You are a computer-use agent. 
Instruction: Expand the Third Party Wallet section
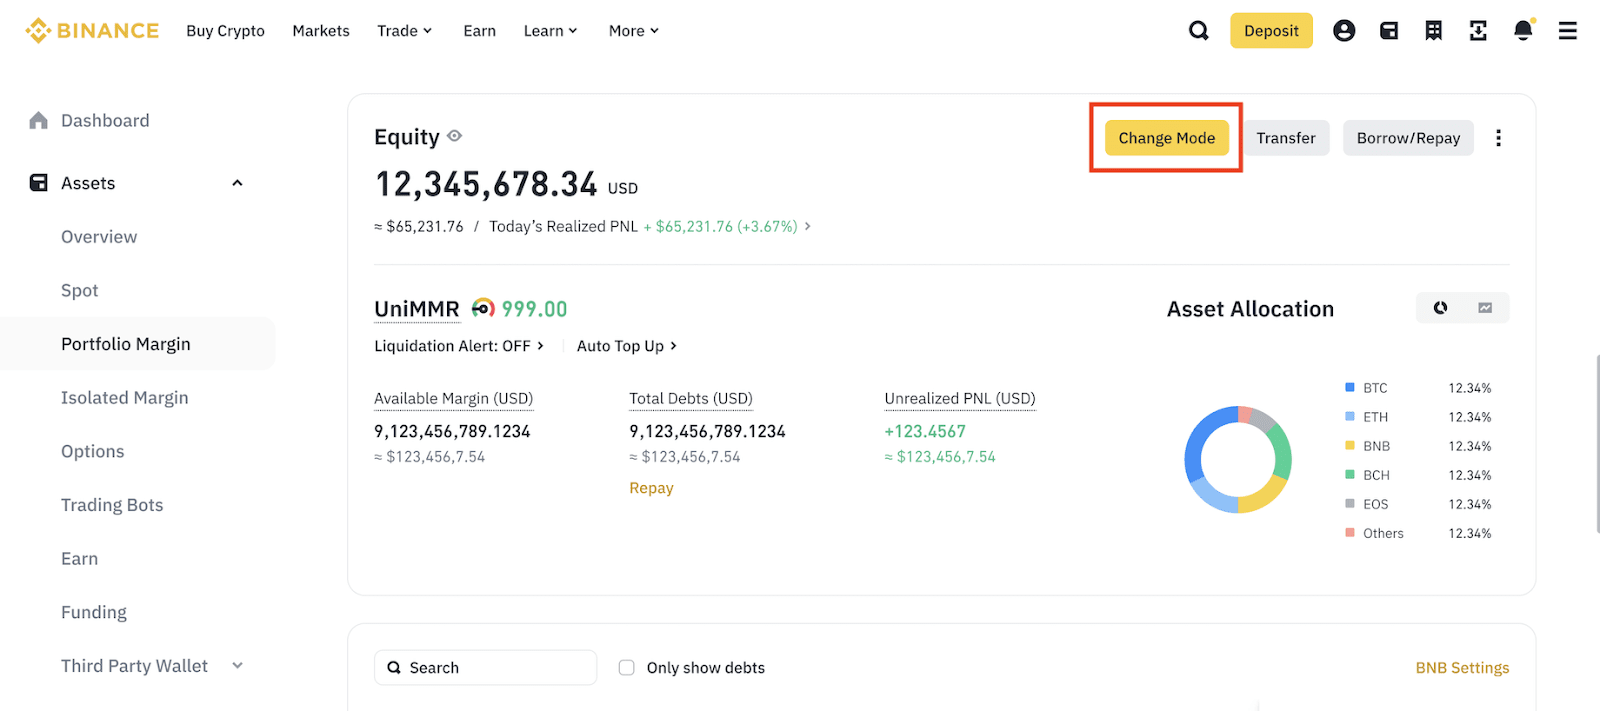coord(237,666)
